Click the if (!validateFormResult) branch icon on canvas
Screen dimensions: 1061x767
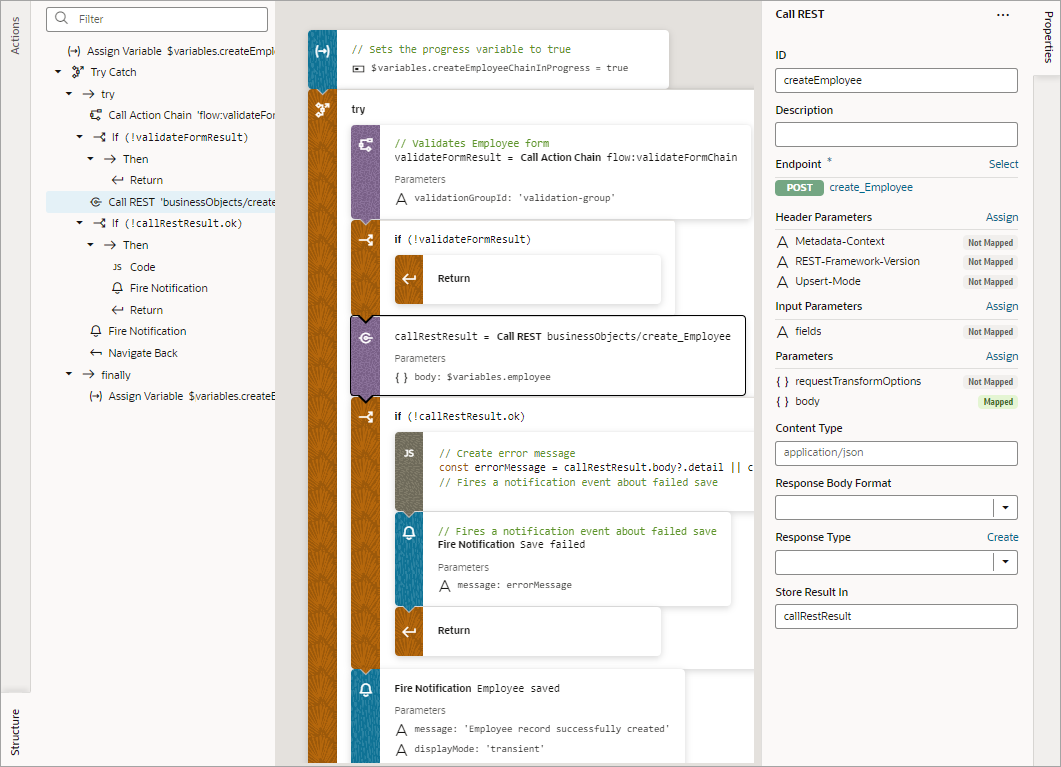tap(365, 239)
